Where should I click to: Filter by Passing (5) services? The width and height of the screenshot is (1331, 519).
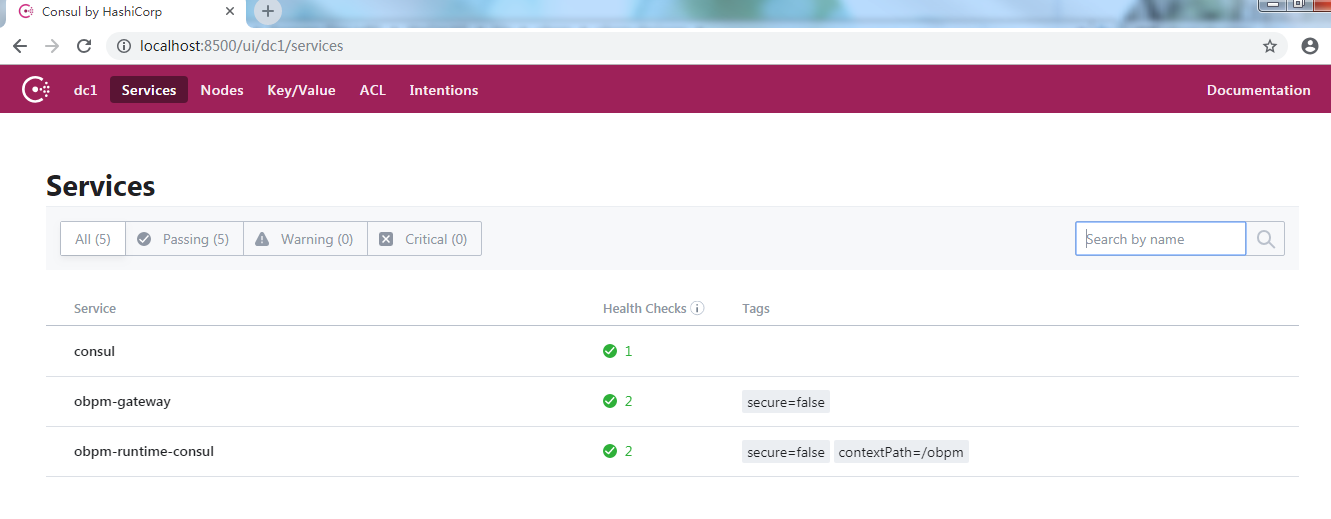[x=184, y=239]
